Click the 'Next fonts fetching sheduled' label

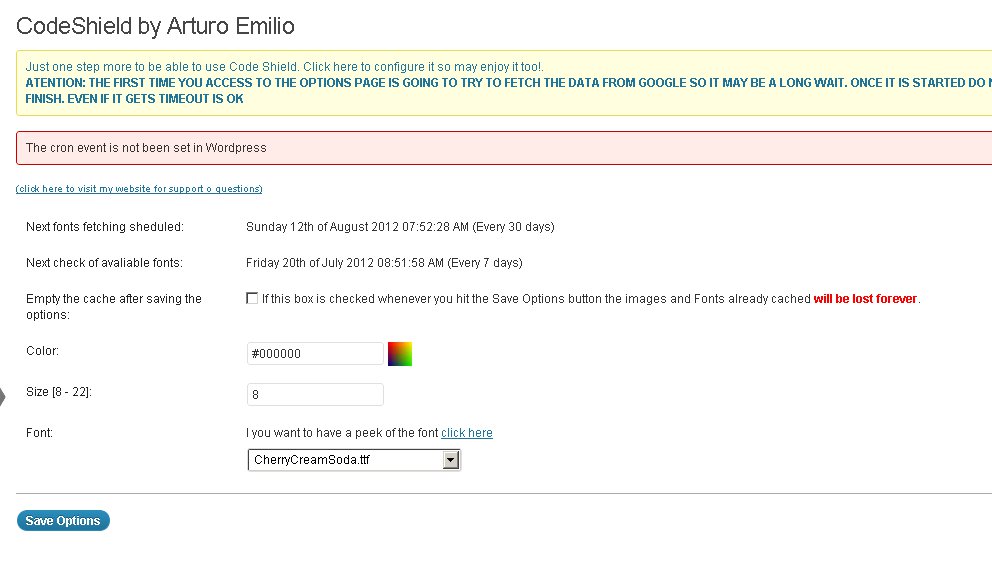[x=105, y=227]
